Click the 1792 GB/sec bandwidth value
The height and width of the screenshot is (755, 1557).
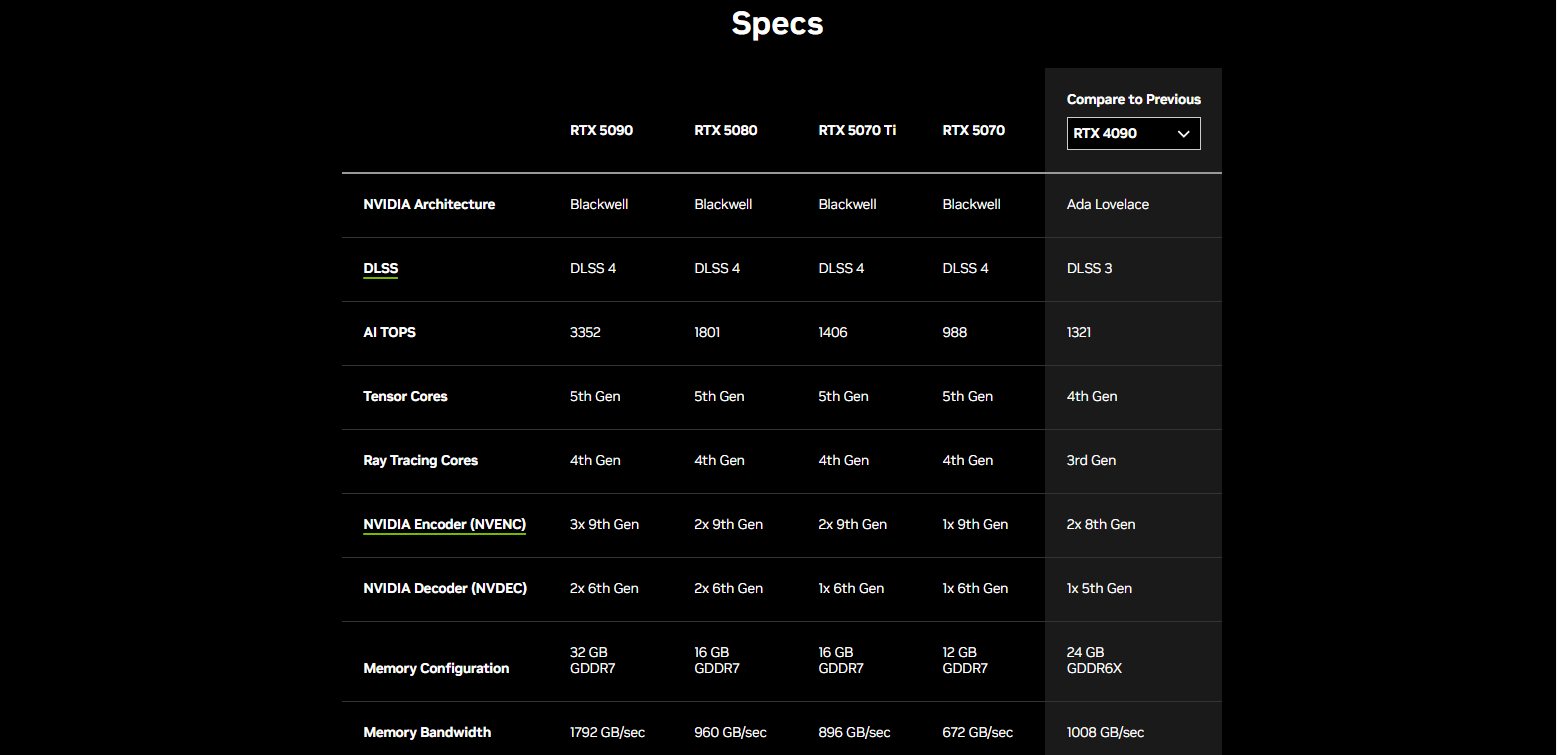tap(607, 732)
